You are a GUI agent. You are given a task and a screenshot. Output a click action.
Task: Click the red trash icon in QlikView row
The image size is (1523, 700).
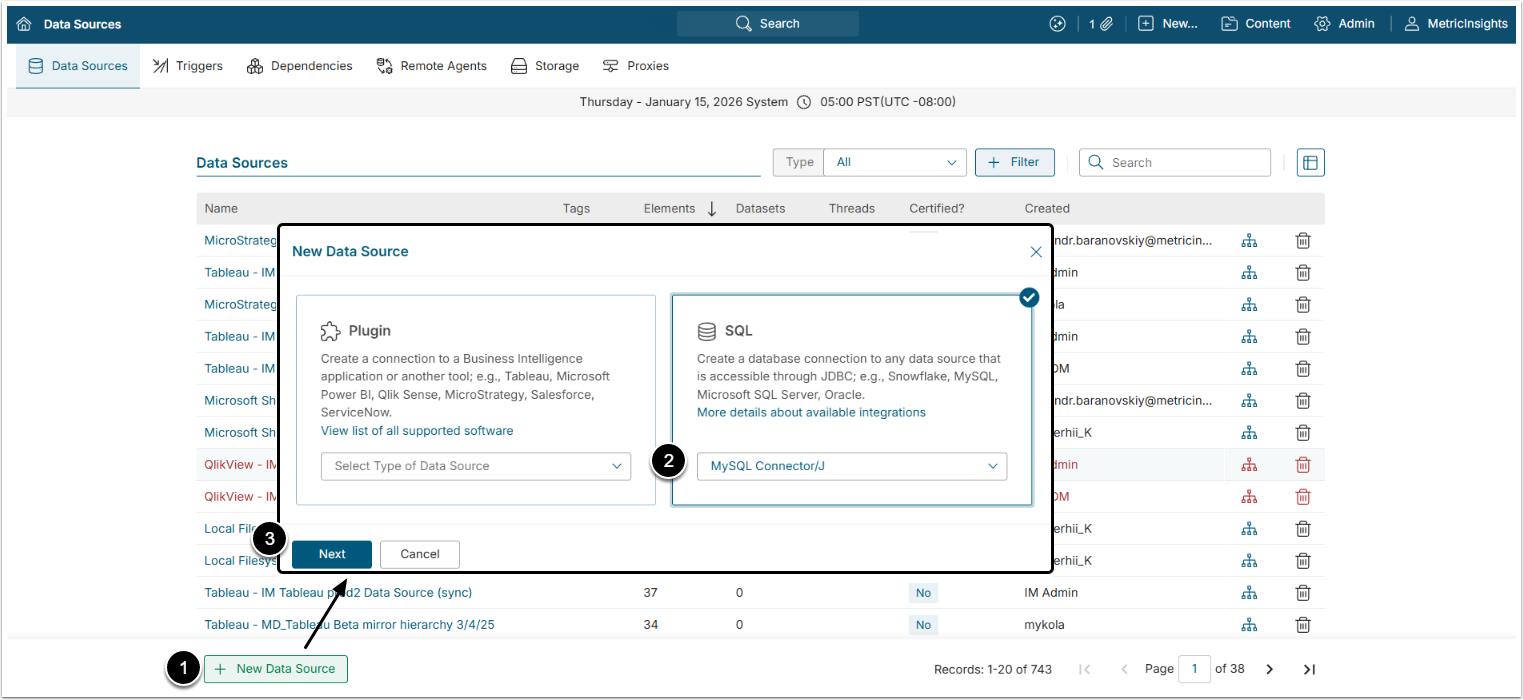click(1303, 464)
